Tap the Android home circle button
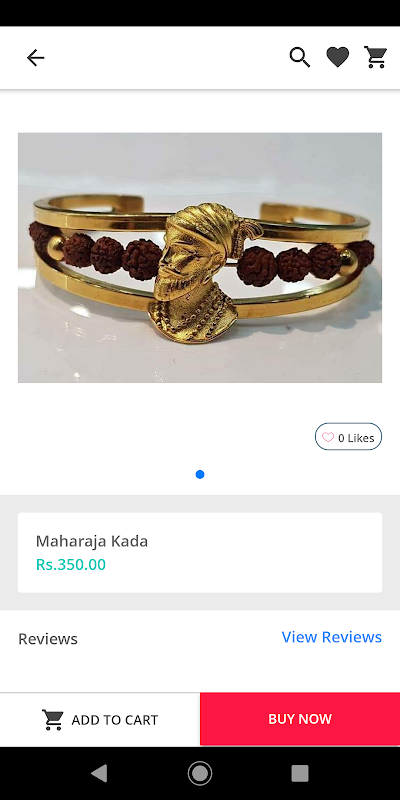The image size is (400, 800). click(200, 773)
